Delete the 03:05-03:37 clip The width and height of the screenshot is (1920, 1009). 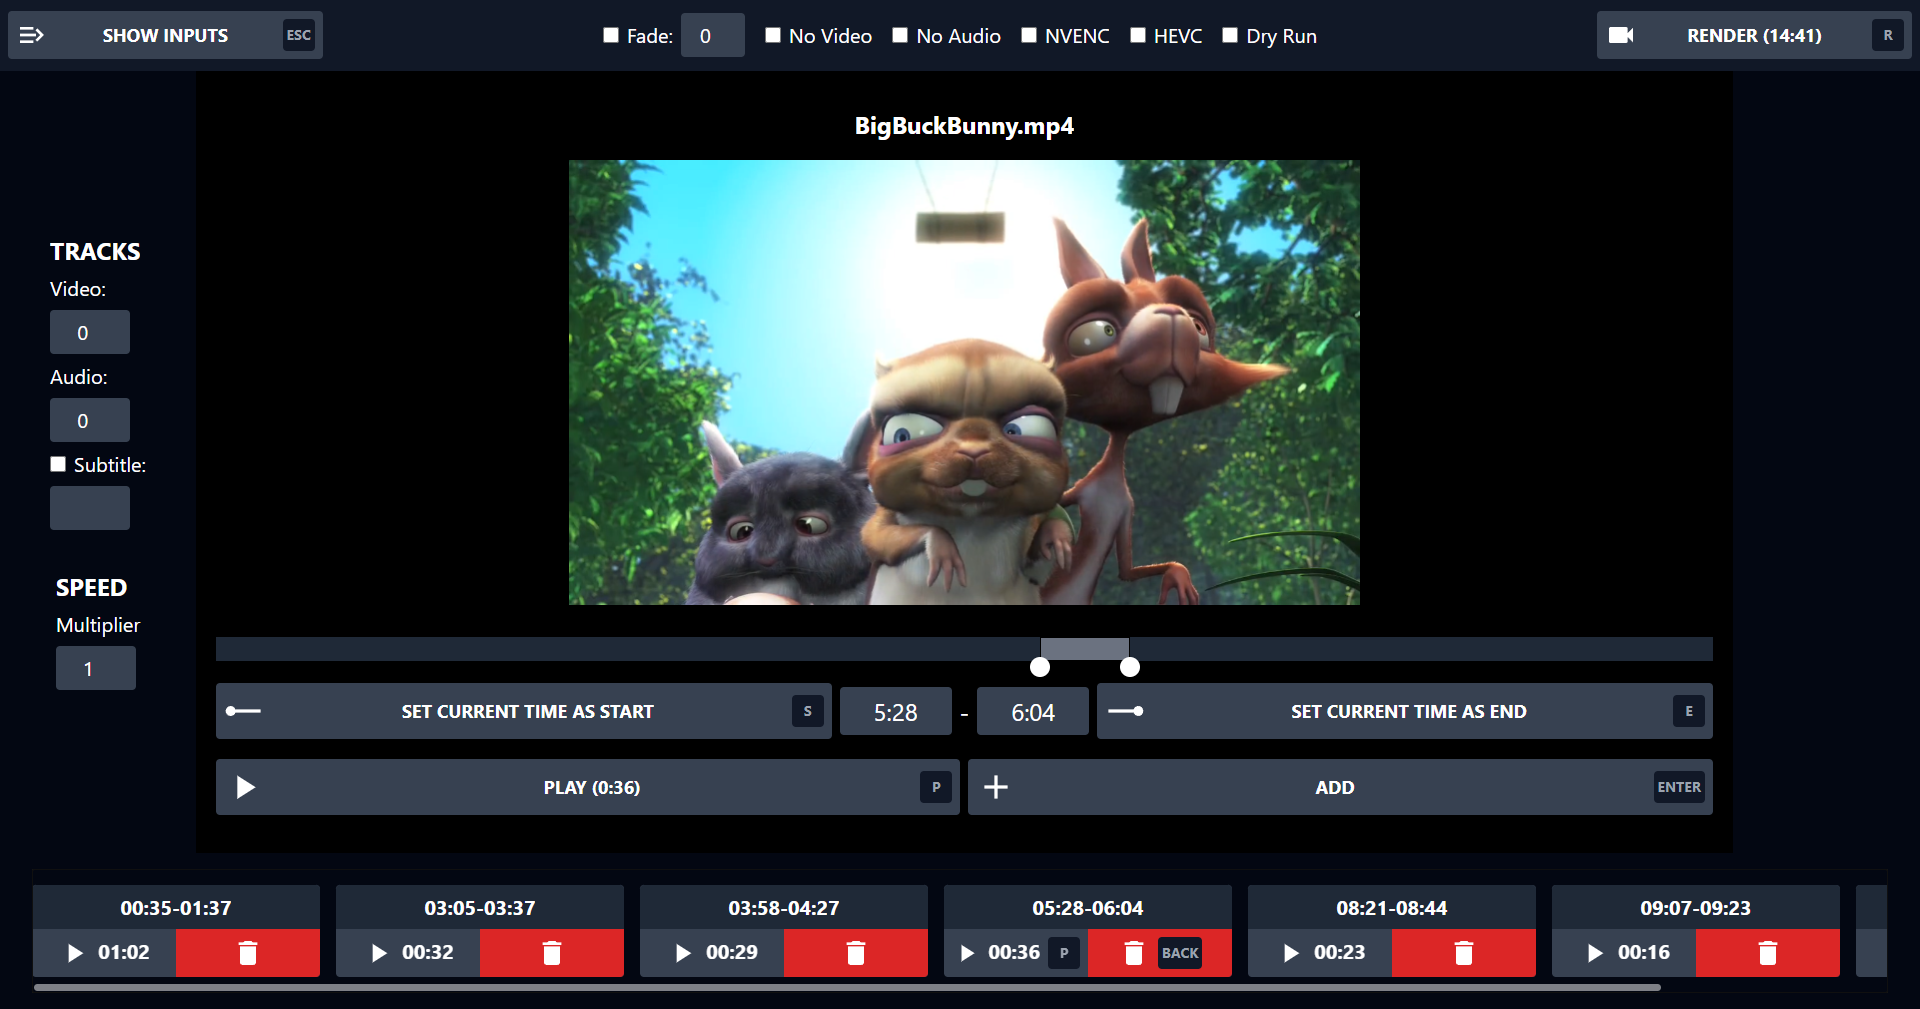[x=552, y=953]
